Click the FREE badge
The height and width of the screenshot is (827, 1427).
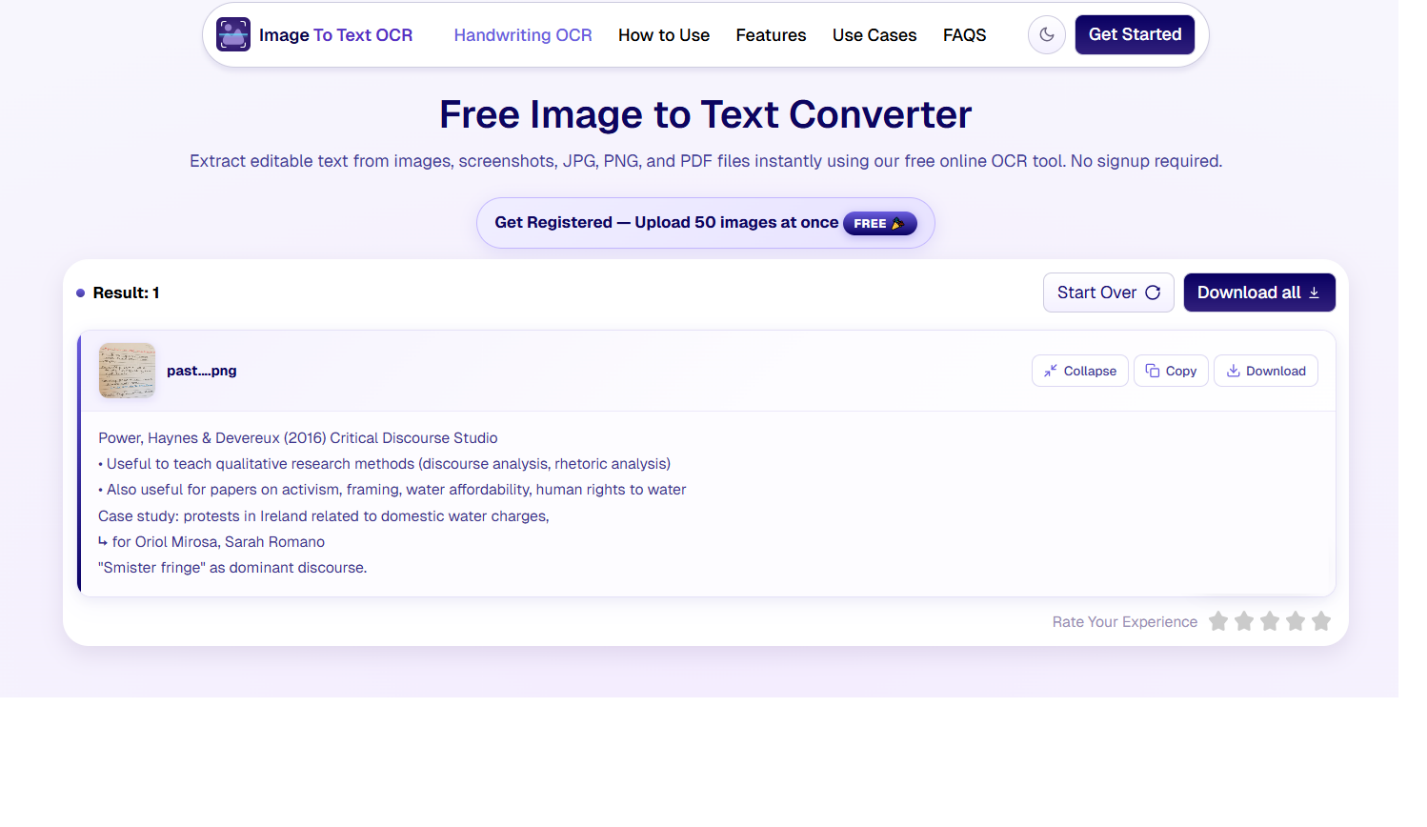click(880, 223)
